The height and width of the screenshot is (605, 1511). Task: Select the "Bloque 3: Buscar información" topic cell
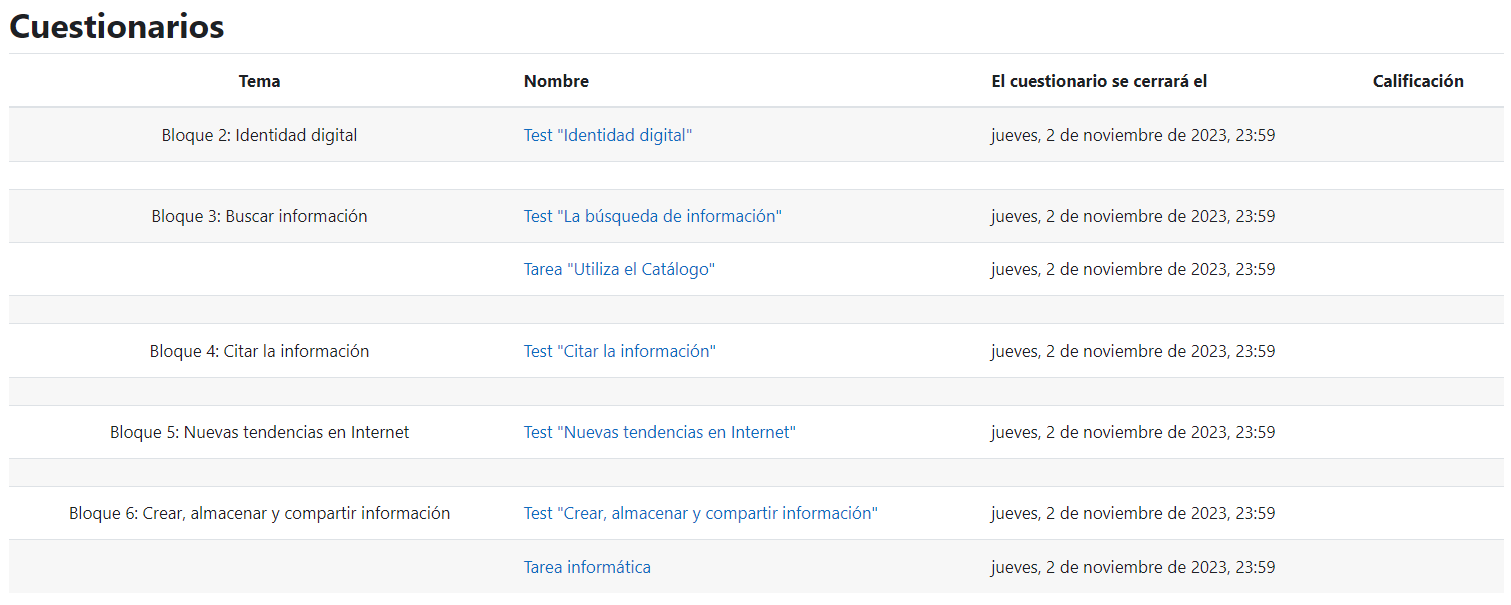(x=259, y=216)
